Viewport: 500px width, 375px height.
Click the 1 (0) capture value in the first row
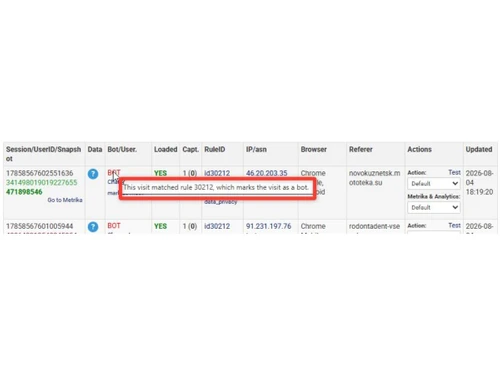pos(190,173)
